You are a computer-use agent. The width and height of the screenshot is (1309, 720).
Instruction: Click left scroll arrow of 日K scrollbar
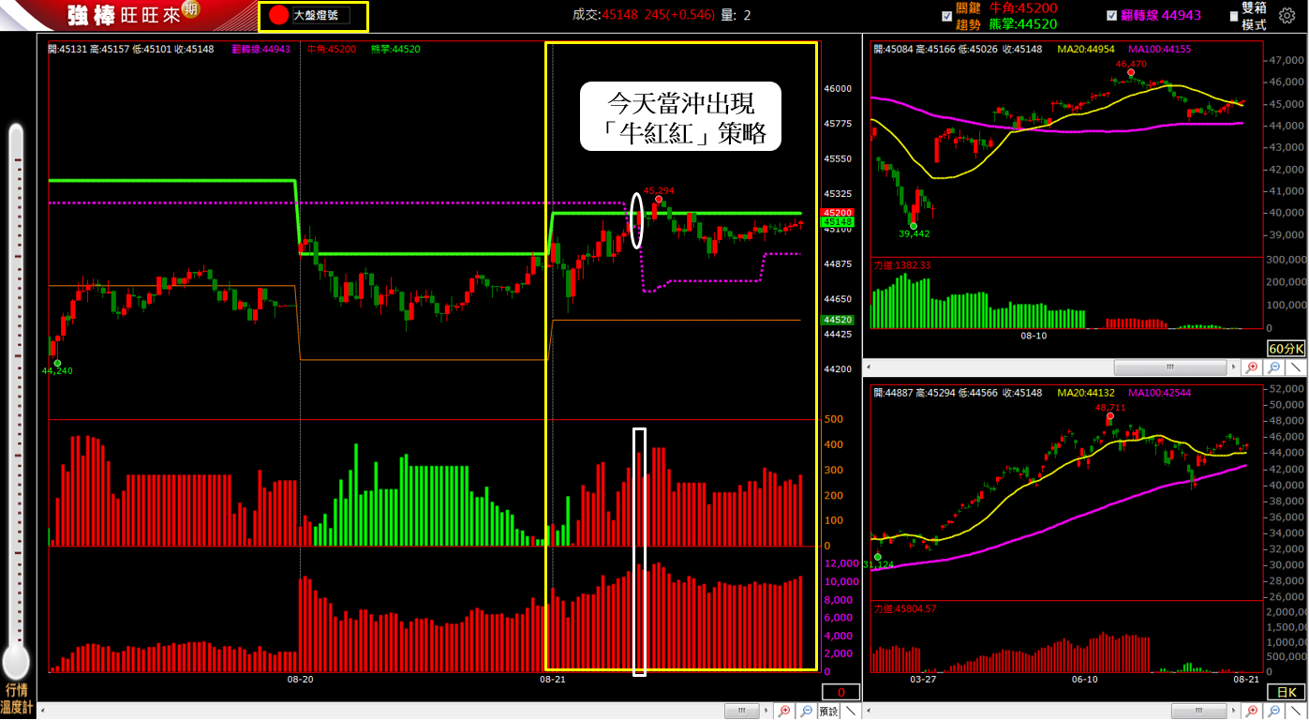[869, 711]
